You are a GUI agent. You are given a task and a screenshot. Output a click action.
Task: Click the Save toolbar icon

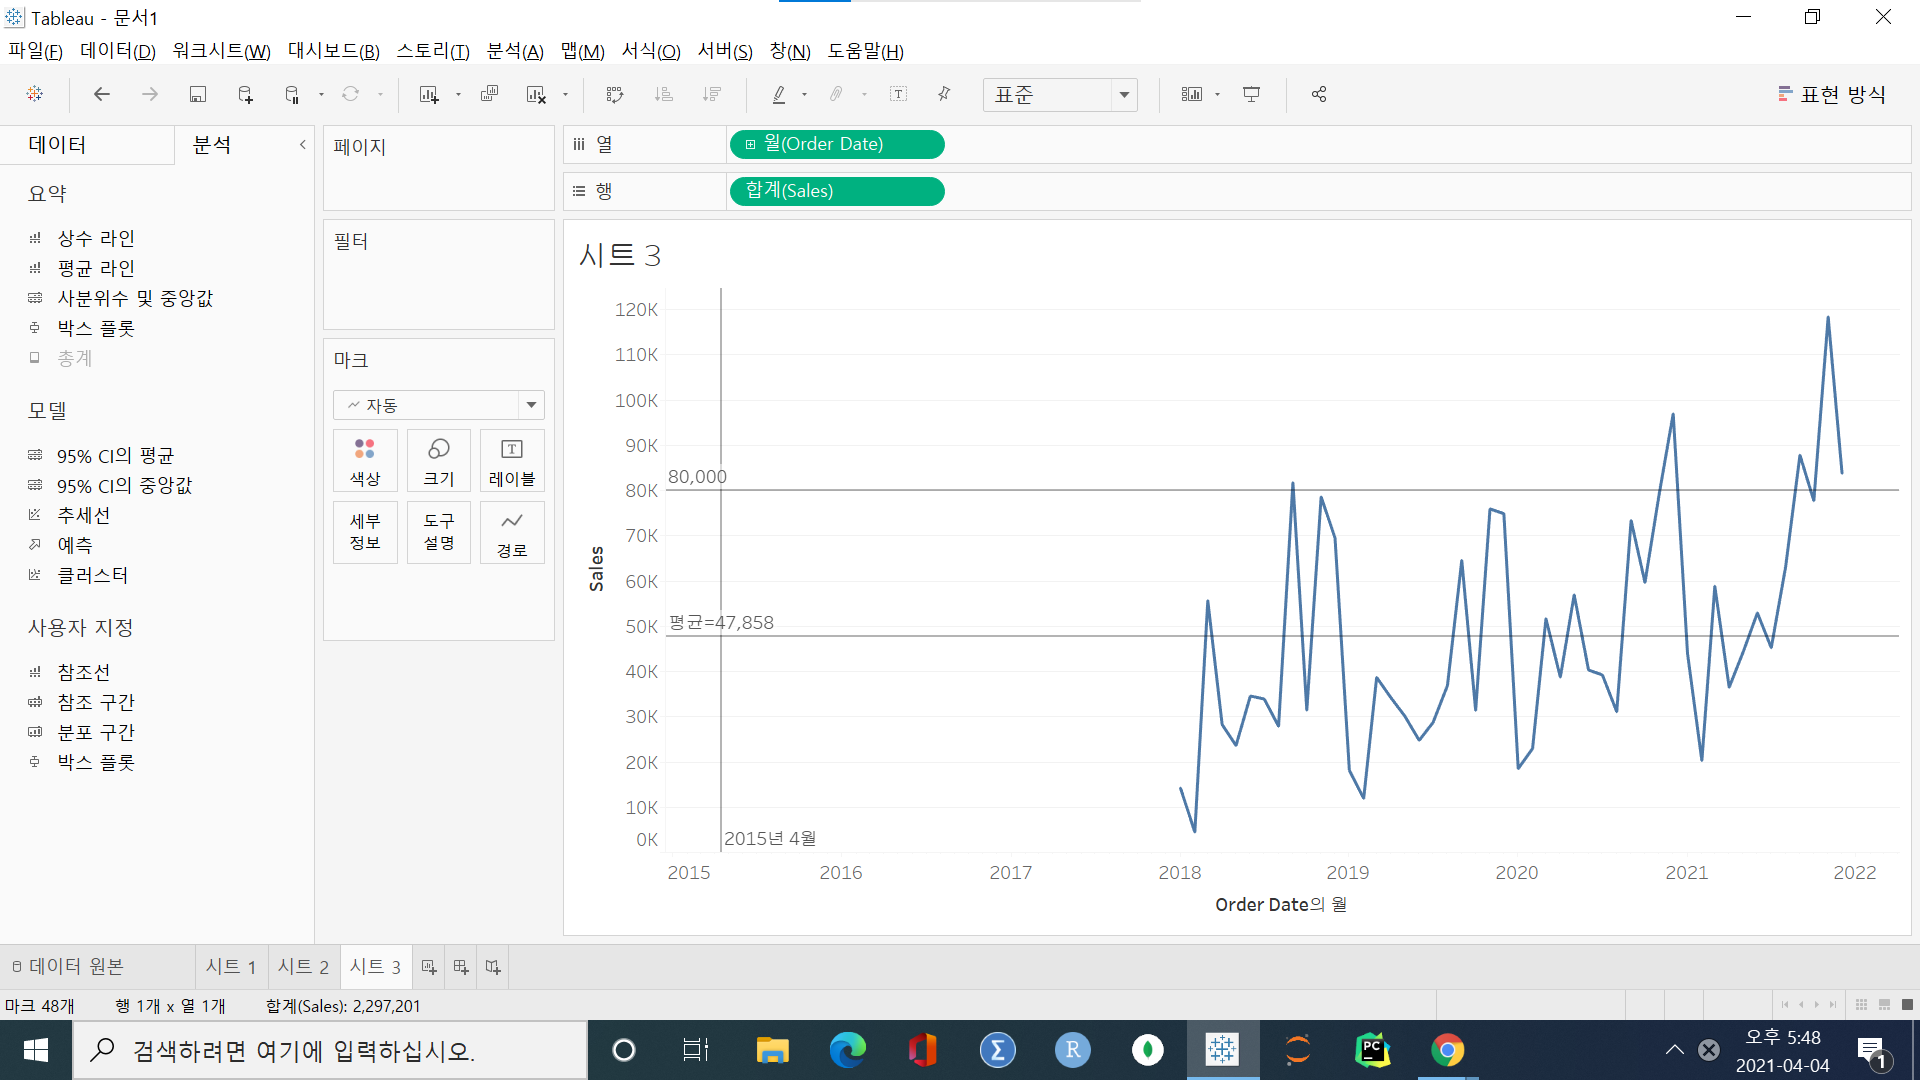pyautogui.click(x=198, y=94)
